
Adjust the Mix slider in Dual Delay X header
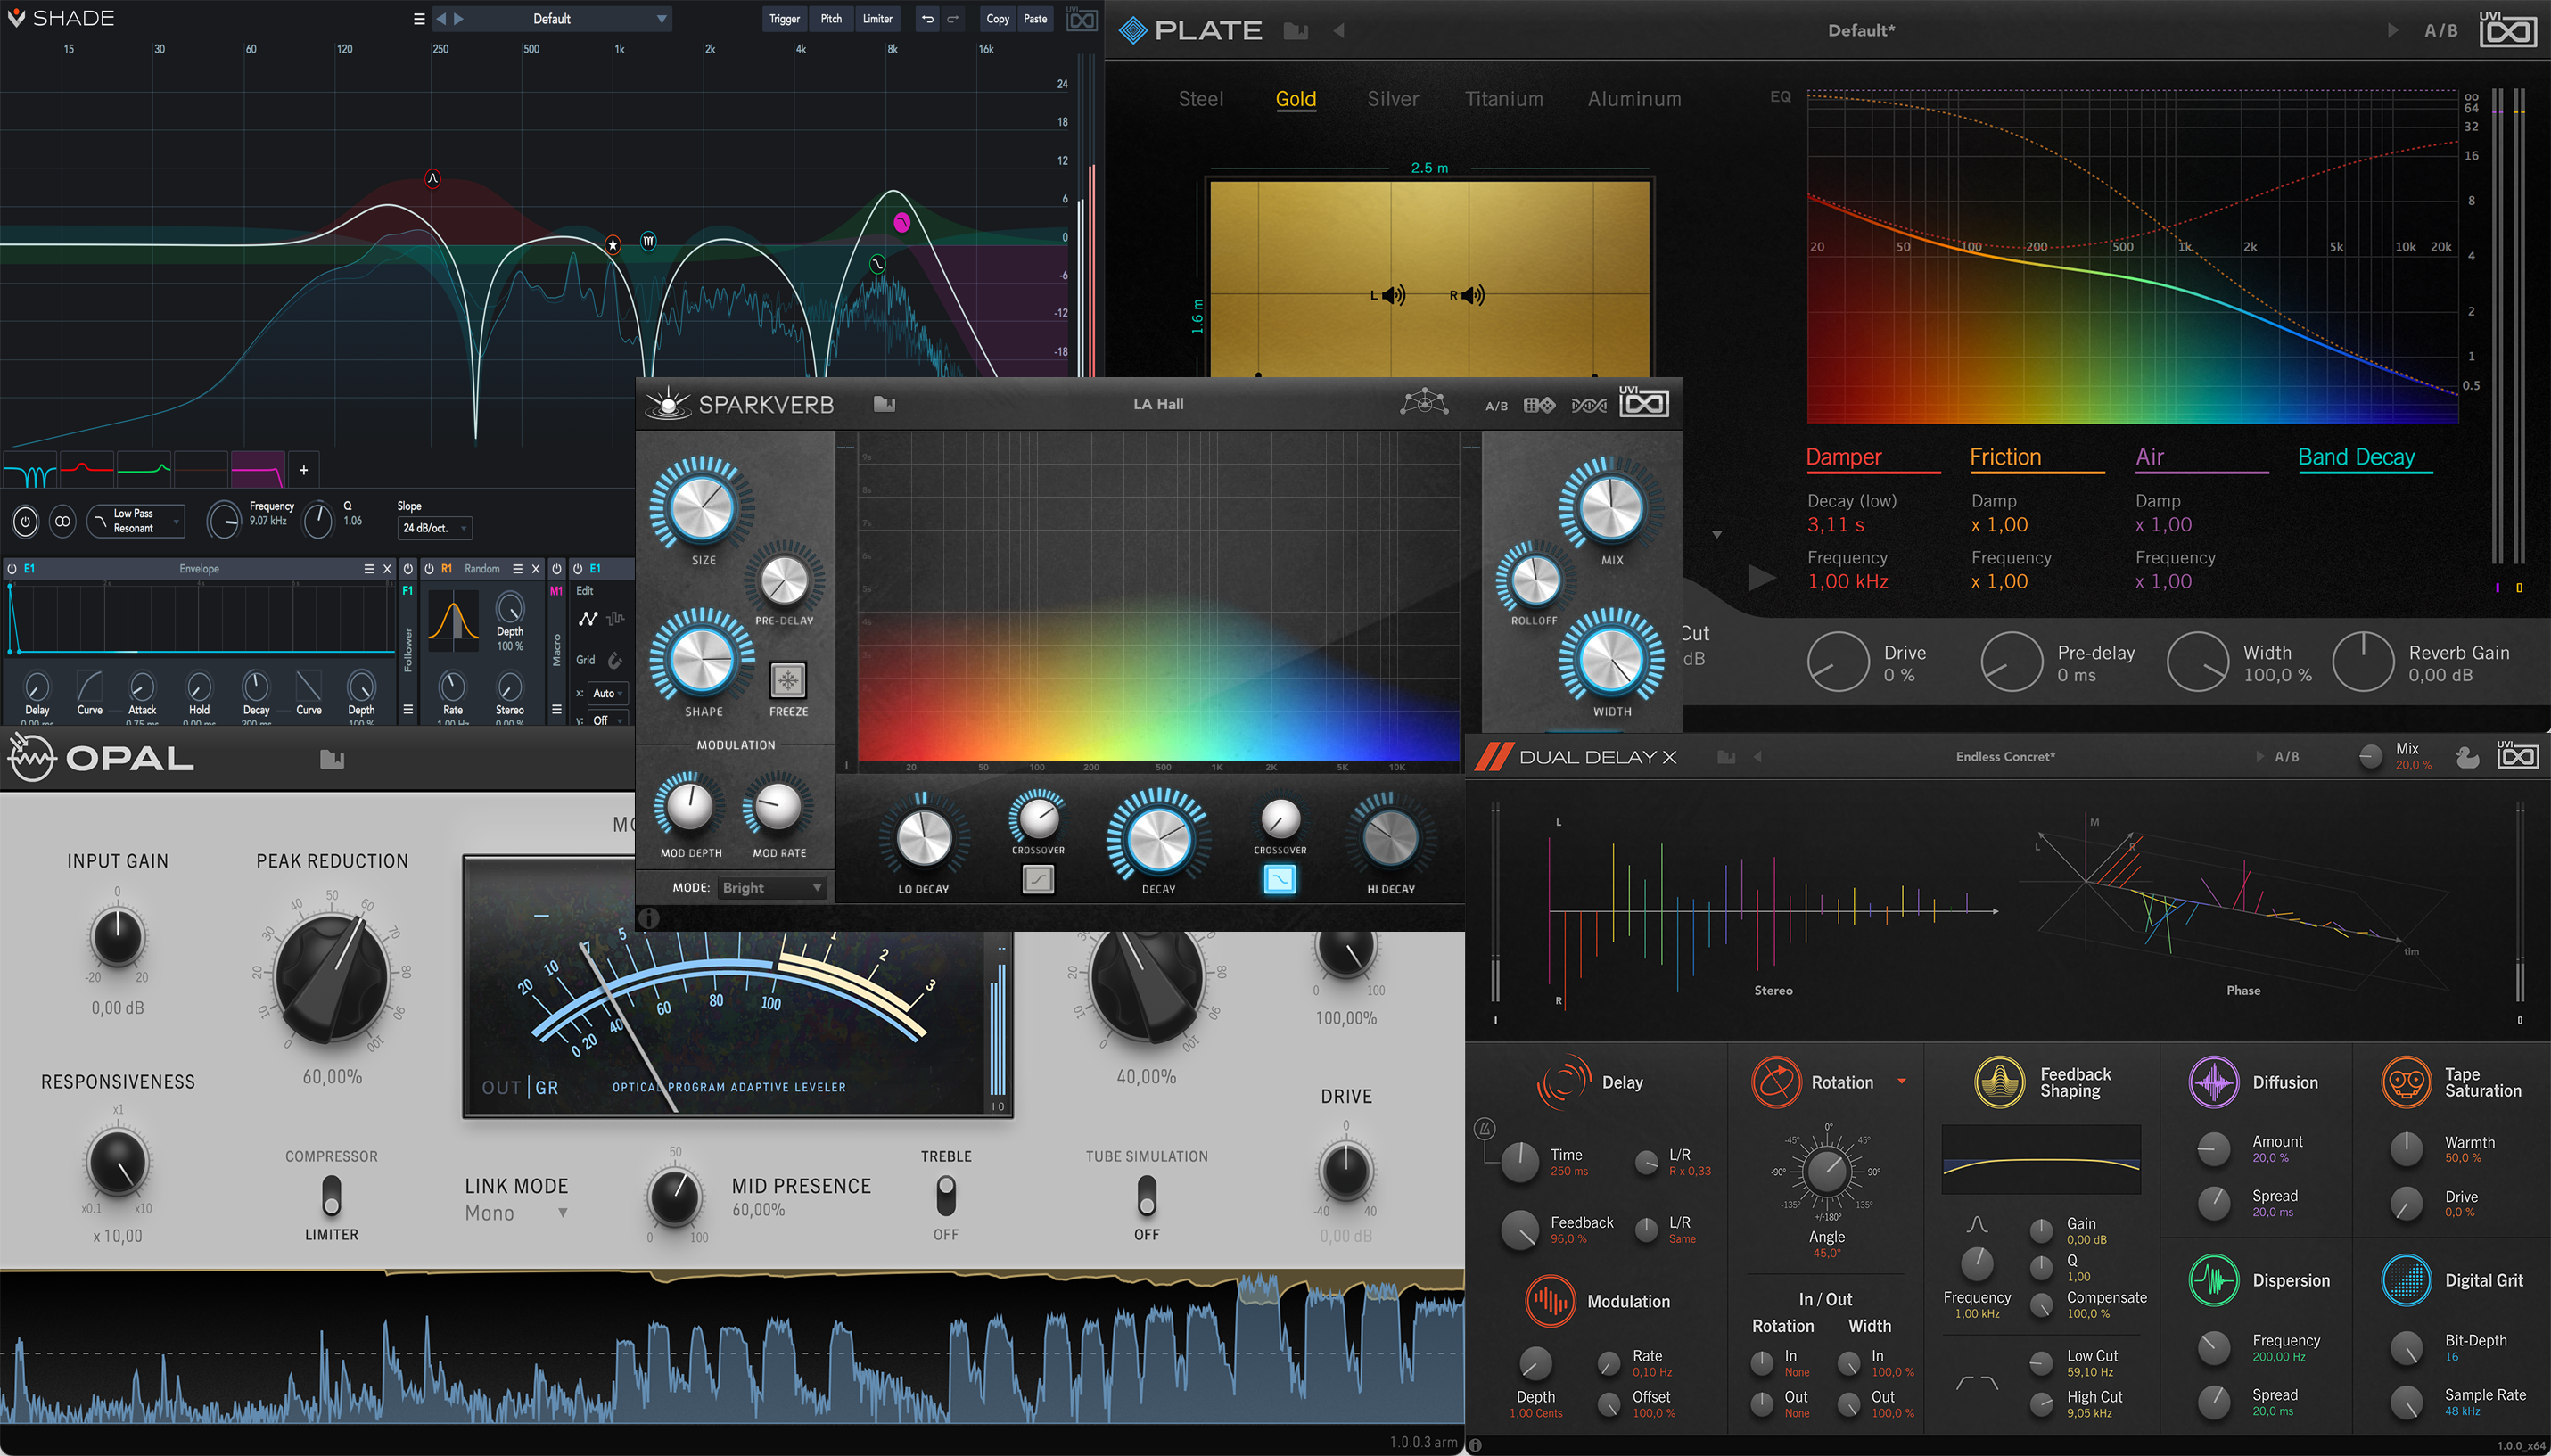coord(2369,757)
